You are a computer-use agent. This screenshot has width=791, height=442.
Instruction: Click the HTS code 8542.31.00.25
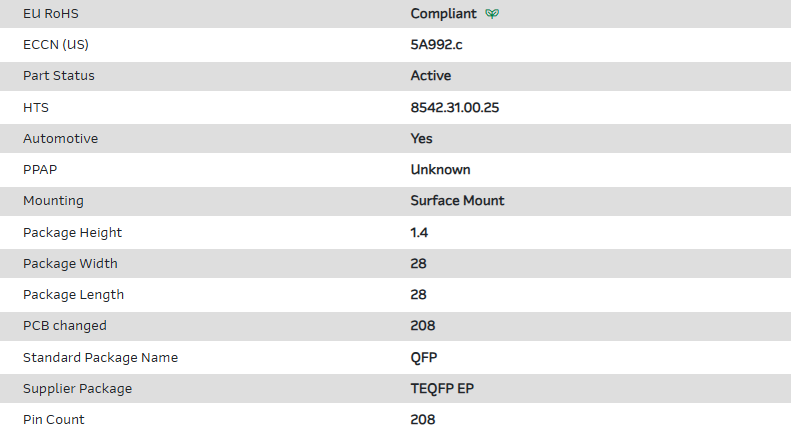click(x=455, y=107)
